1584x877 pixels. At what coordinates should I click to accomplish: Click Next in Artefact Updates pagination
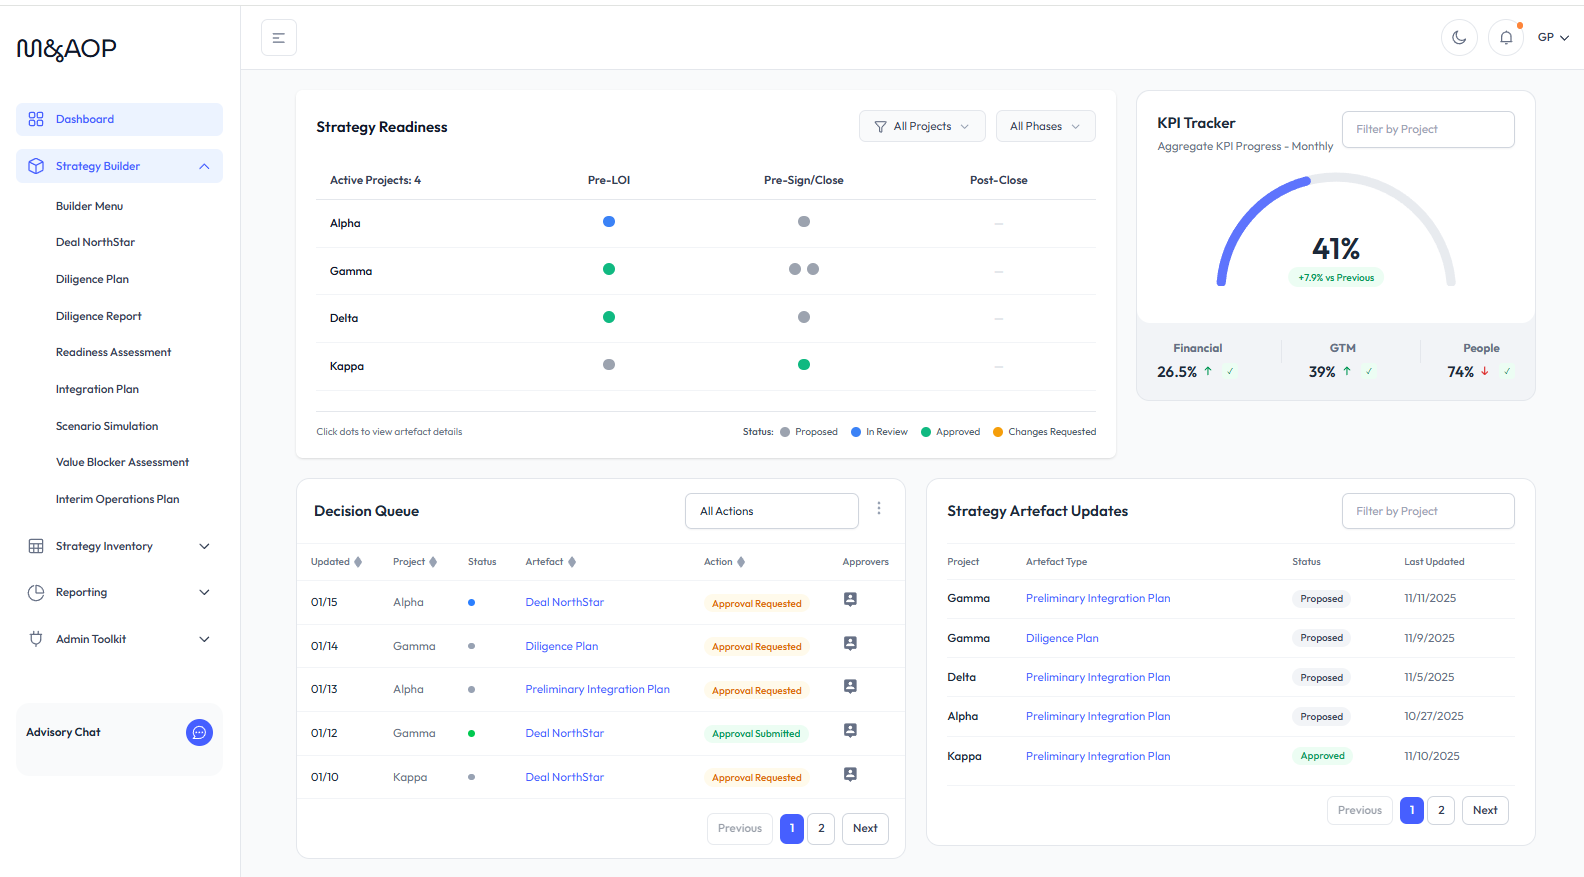(x=1485, y=810)
